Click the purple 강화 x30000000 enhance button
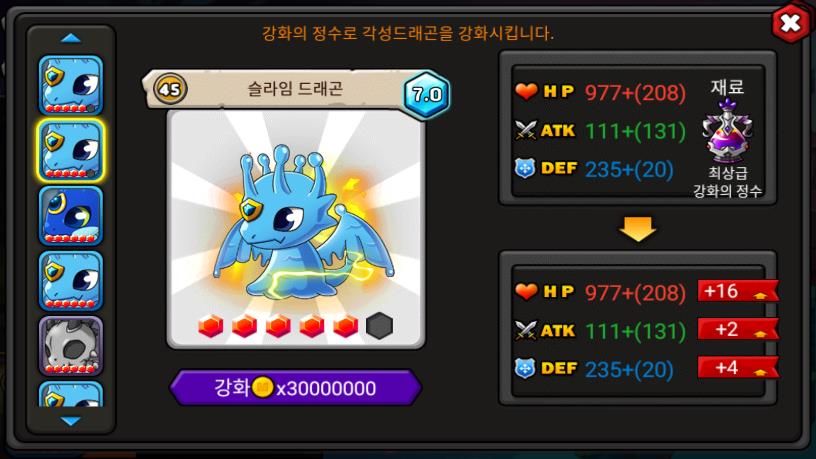The height and width of the screenshot is (459, 816). click(295, 388)
